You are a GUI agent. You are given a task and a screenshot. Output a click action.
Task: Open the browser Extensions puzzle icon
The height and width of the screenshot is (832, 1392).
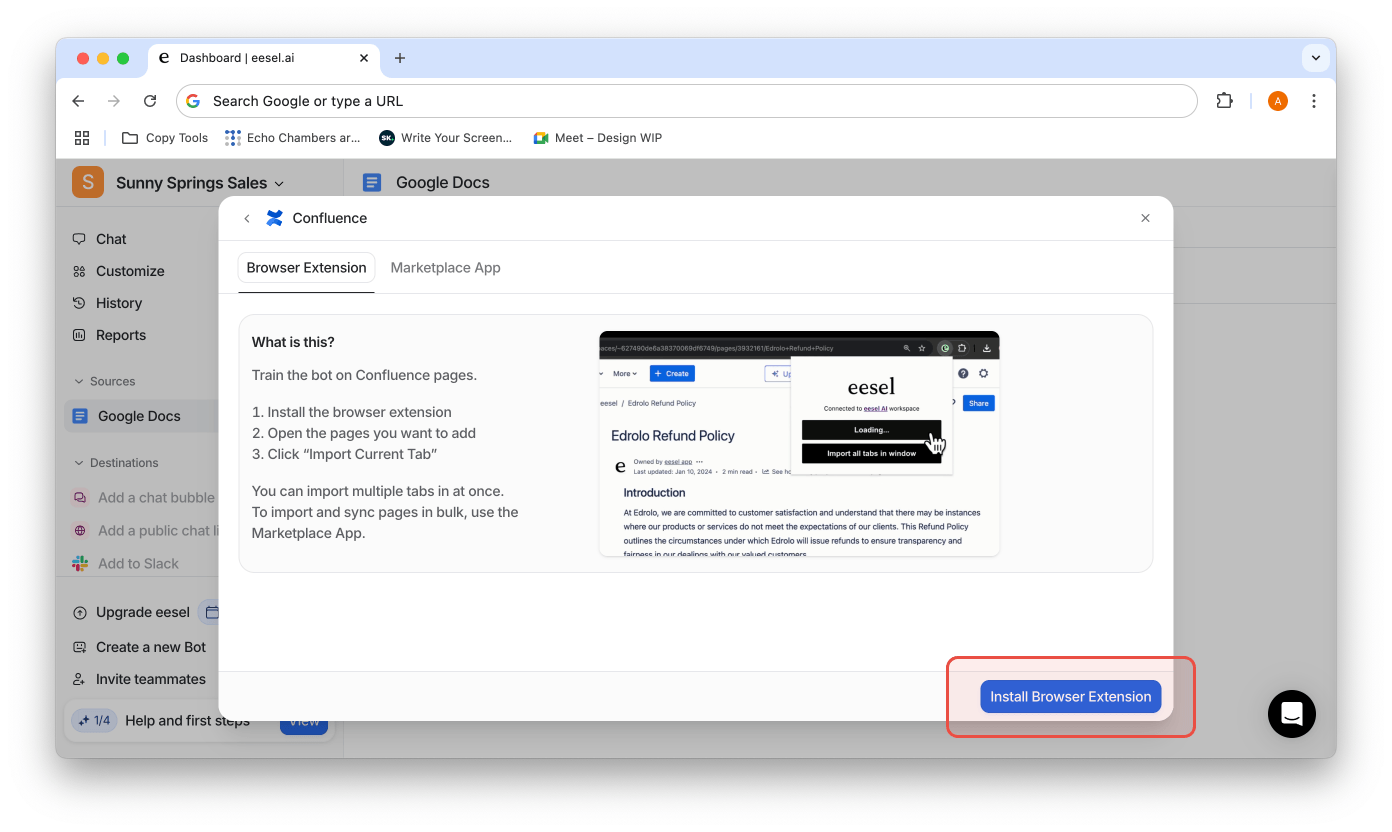[1224, 101]
